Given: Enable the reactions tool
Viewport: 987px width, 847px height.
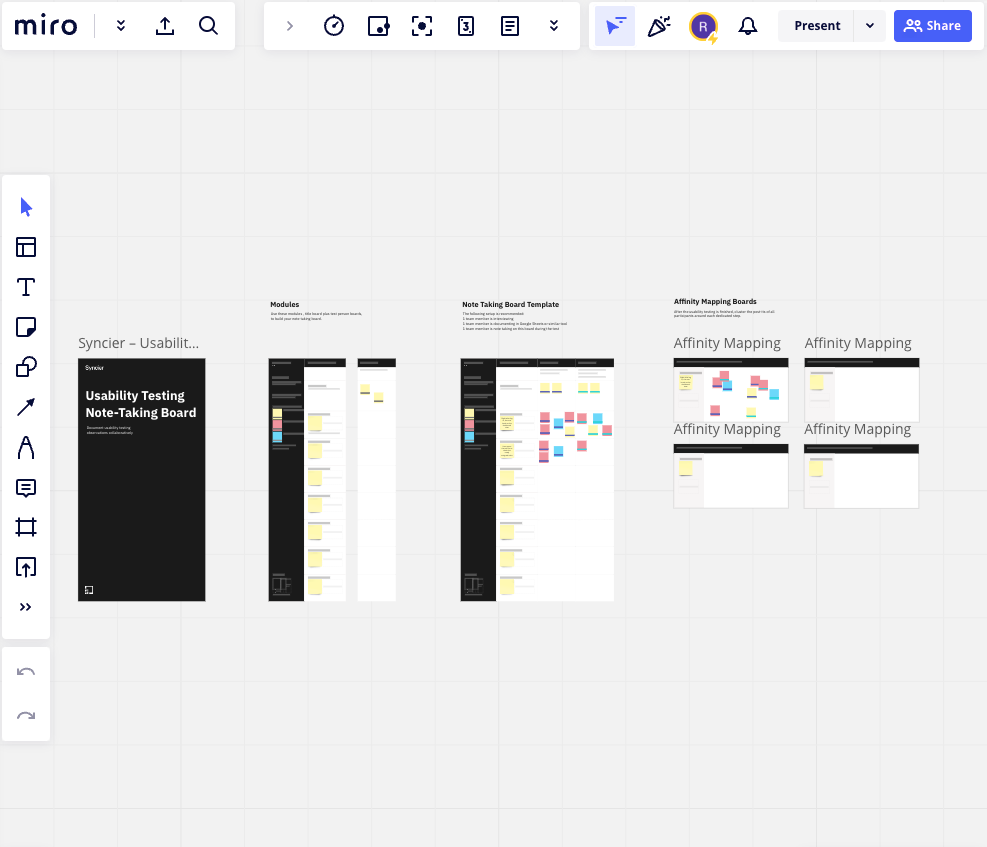Looking at the screenshot, I should click(659, 25).
